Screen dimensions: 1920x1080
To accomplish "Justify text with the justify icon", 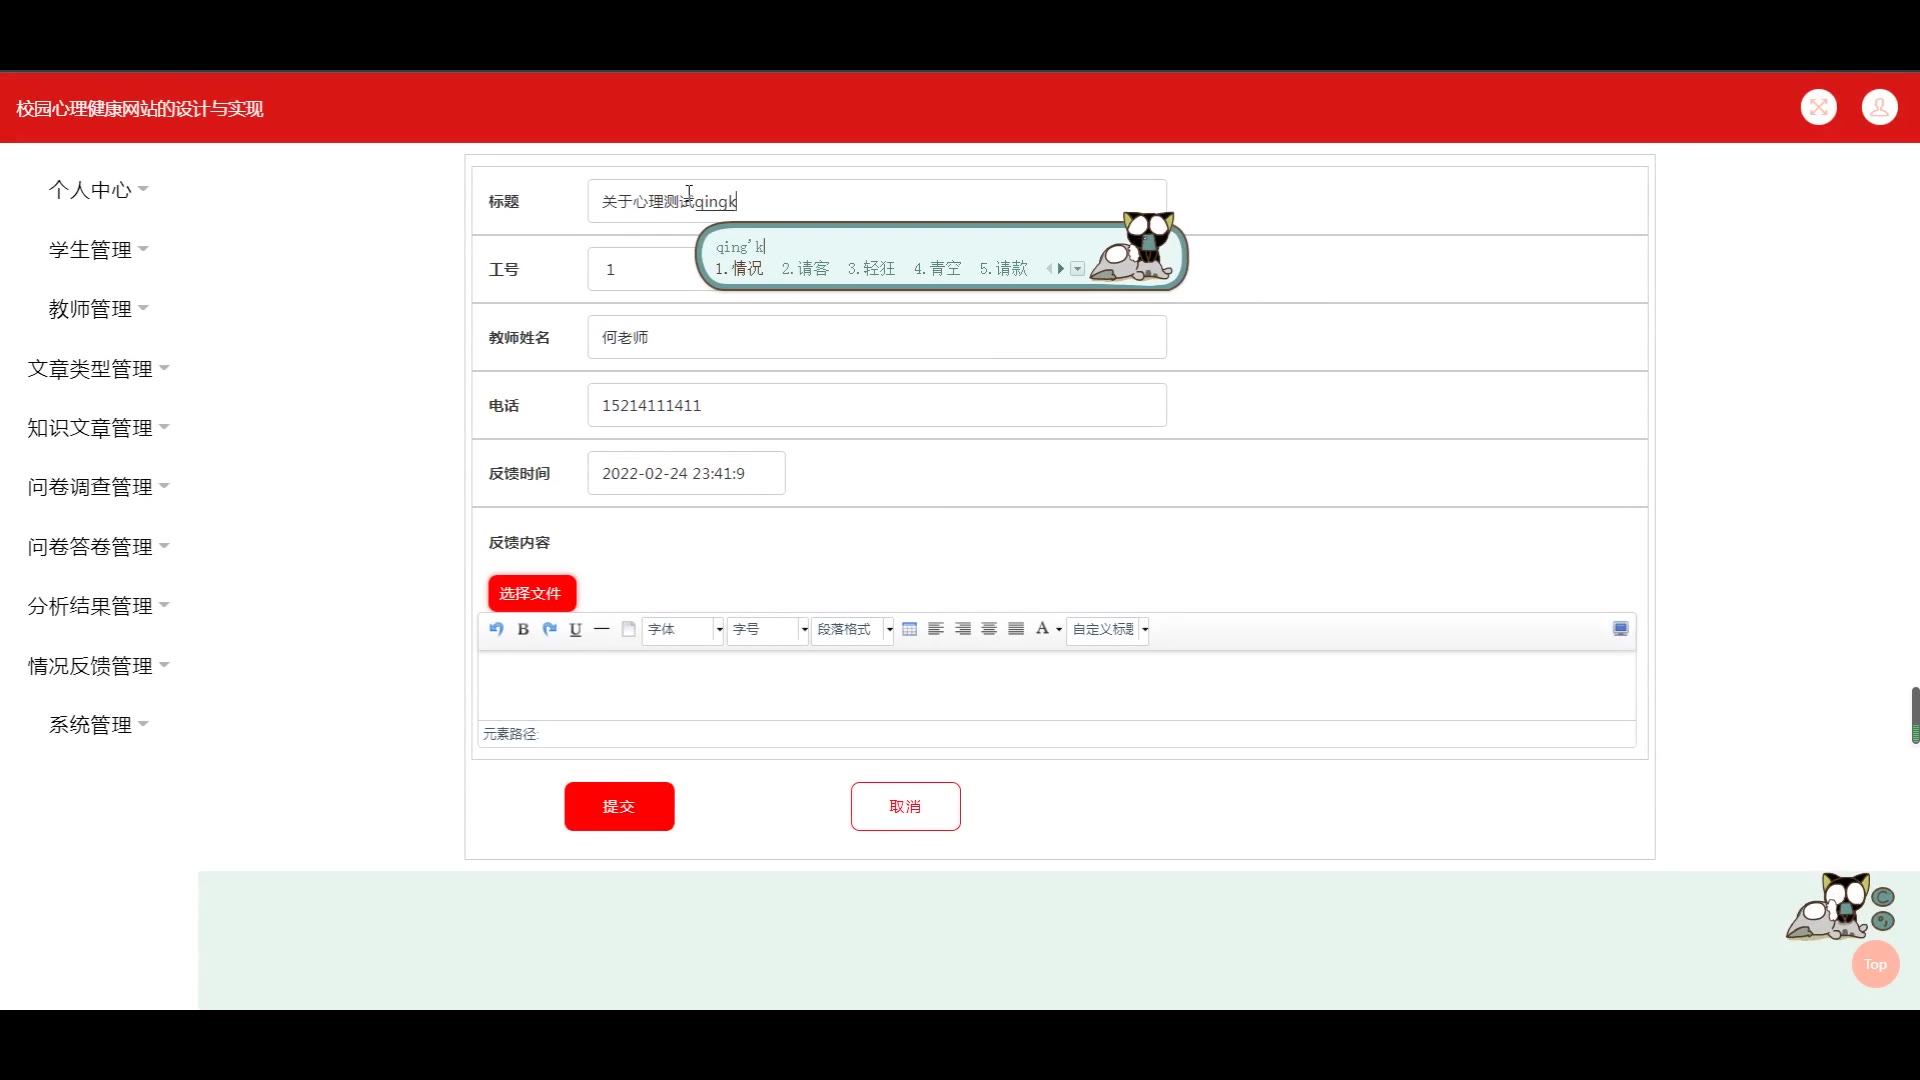I will tap(1016, 629).
